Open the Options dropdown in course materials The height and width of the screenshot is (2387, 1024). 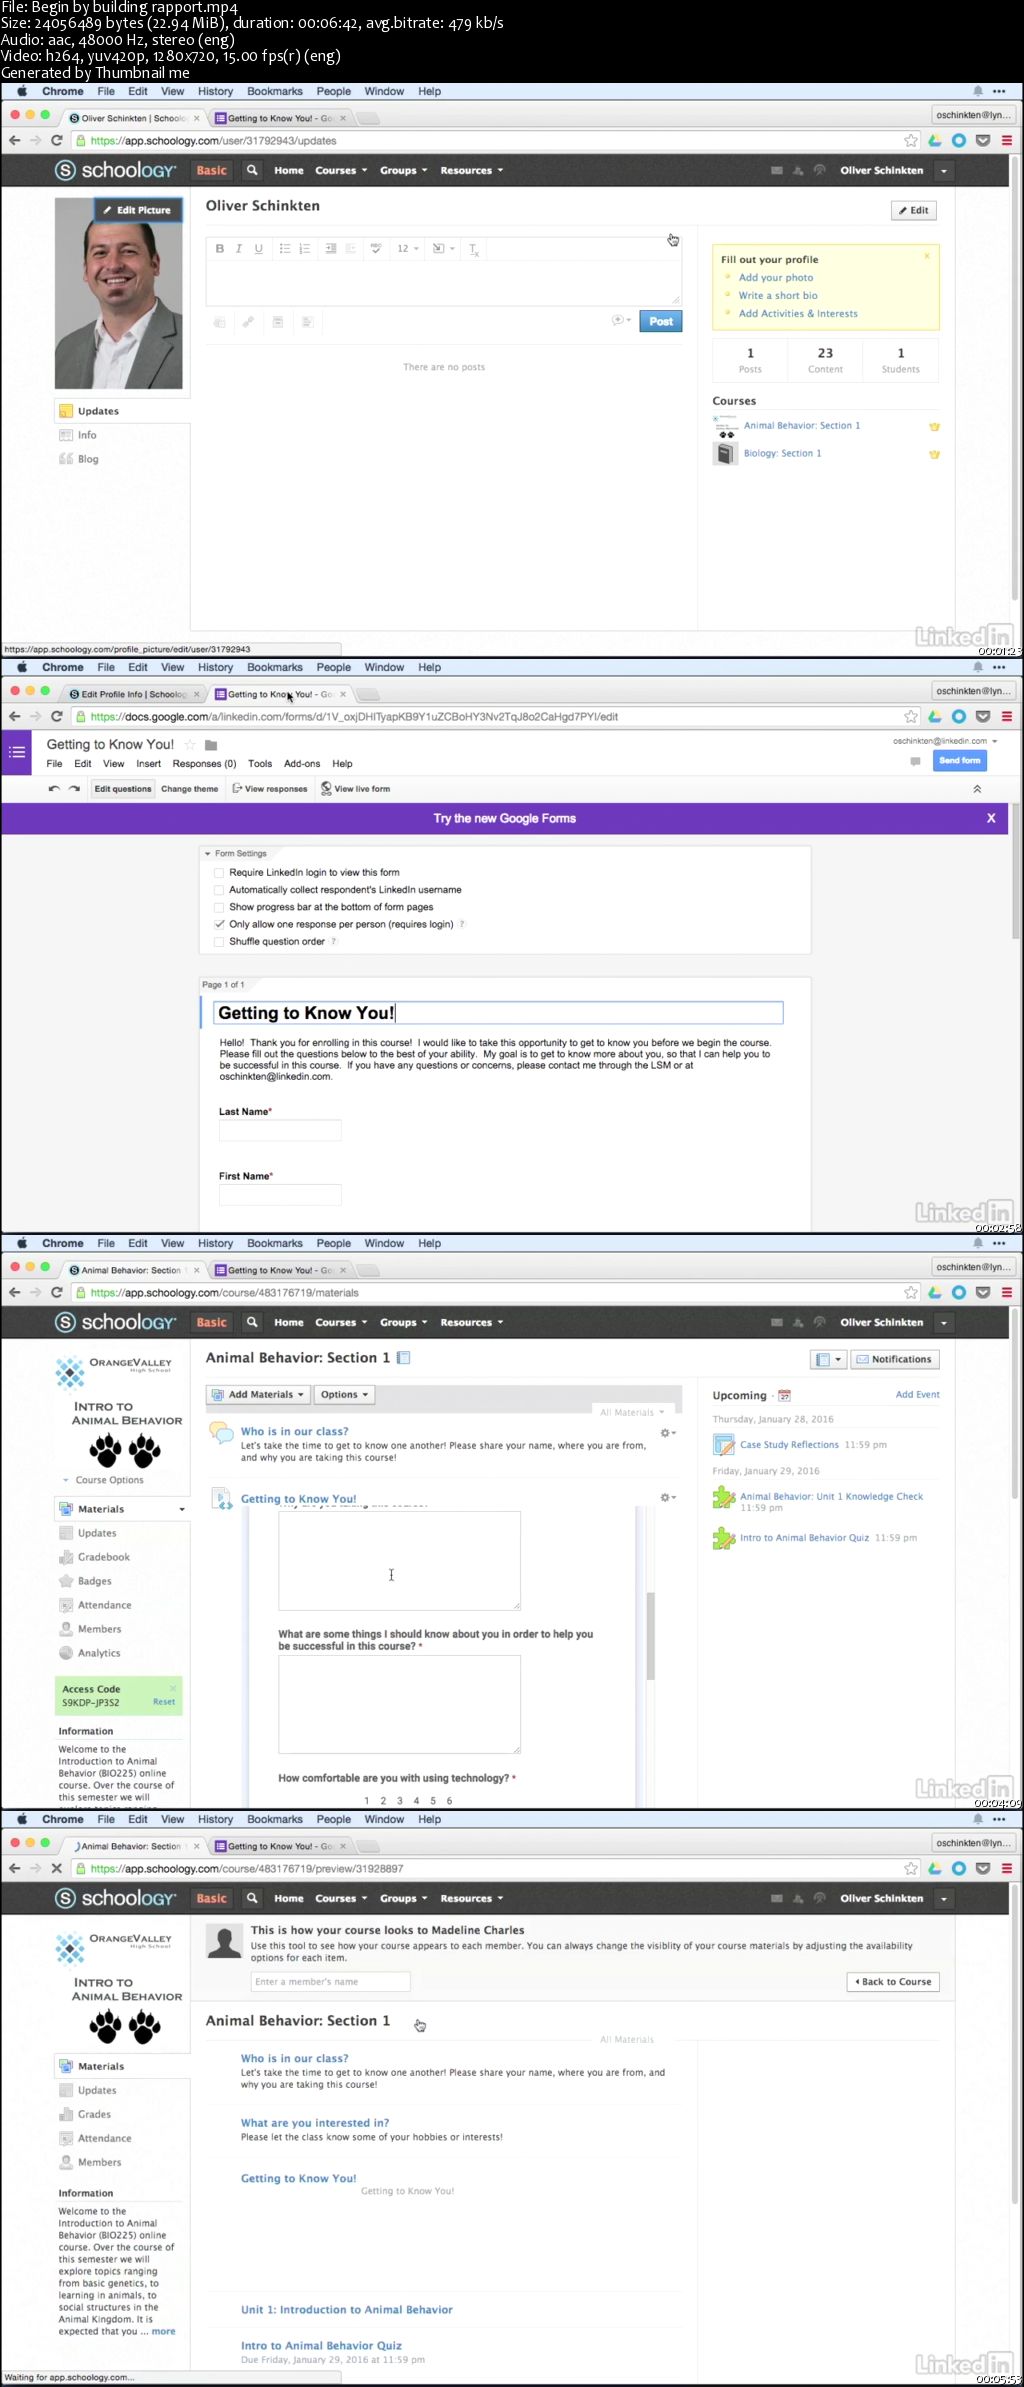pyautogui.click(x=344, y=1394)
